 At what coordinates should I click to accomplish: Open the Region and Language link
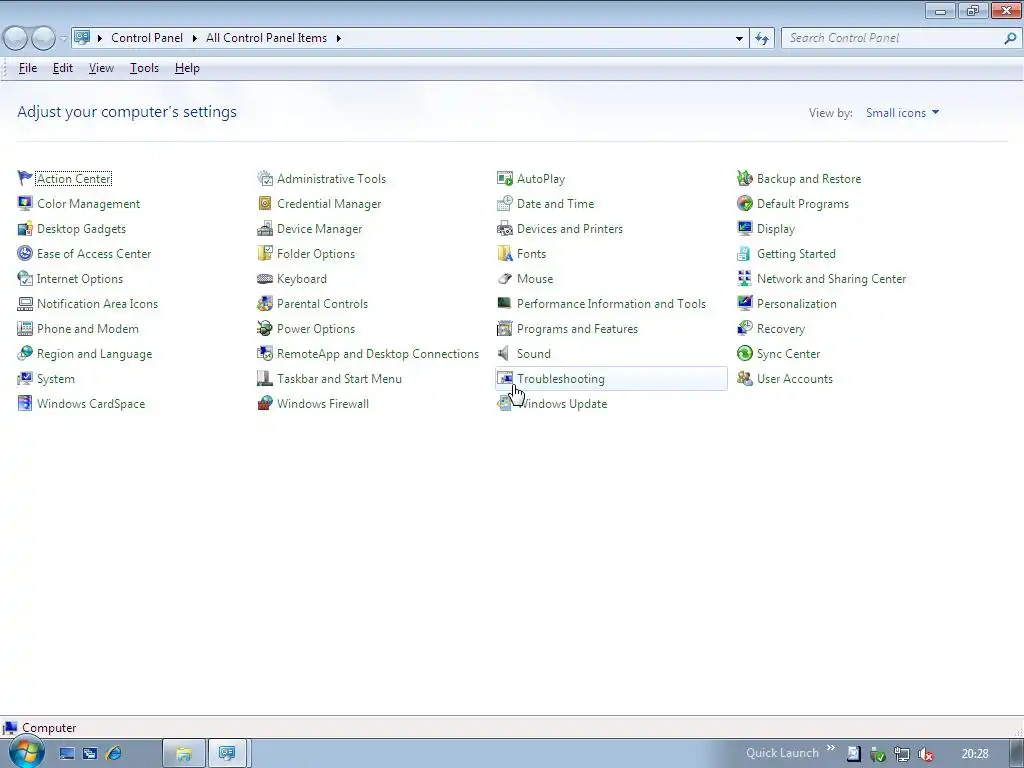coord(94,354)
